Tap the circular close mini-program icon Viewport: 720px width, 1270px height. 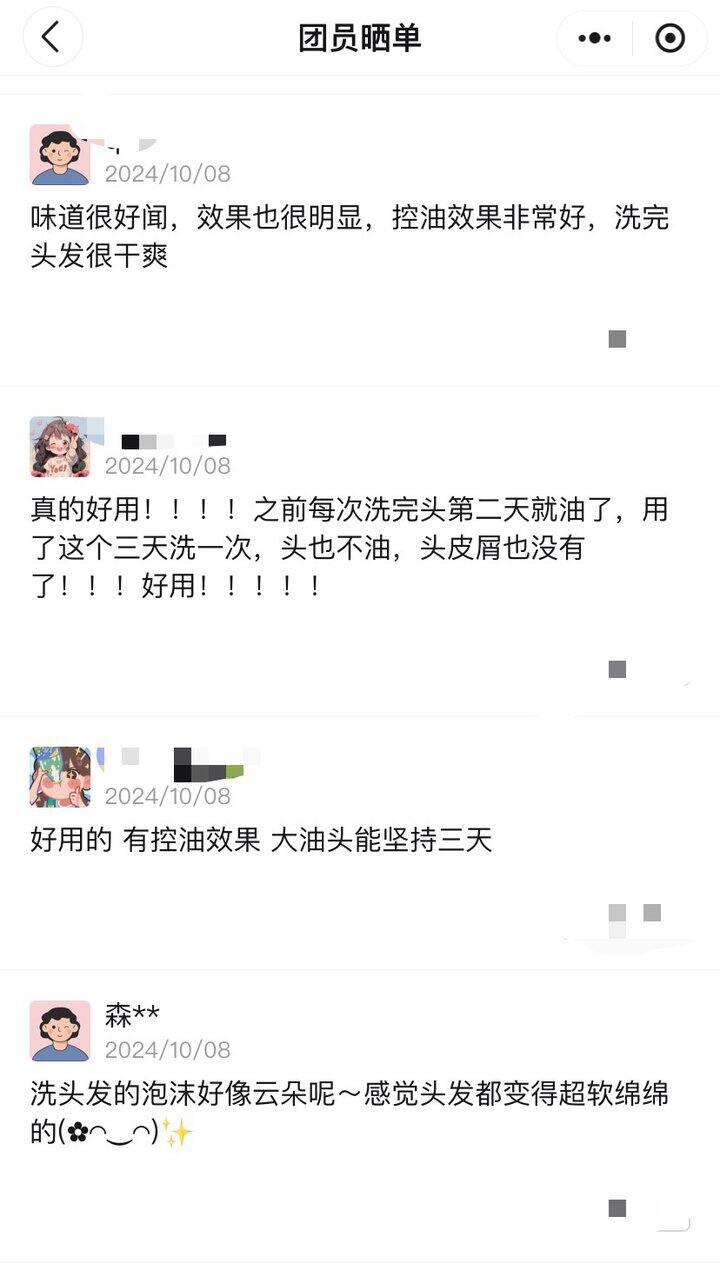tap(669, 38)
